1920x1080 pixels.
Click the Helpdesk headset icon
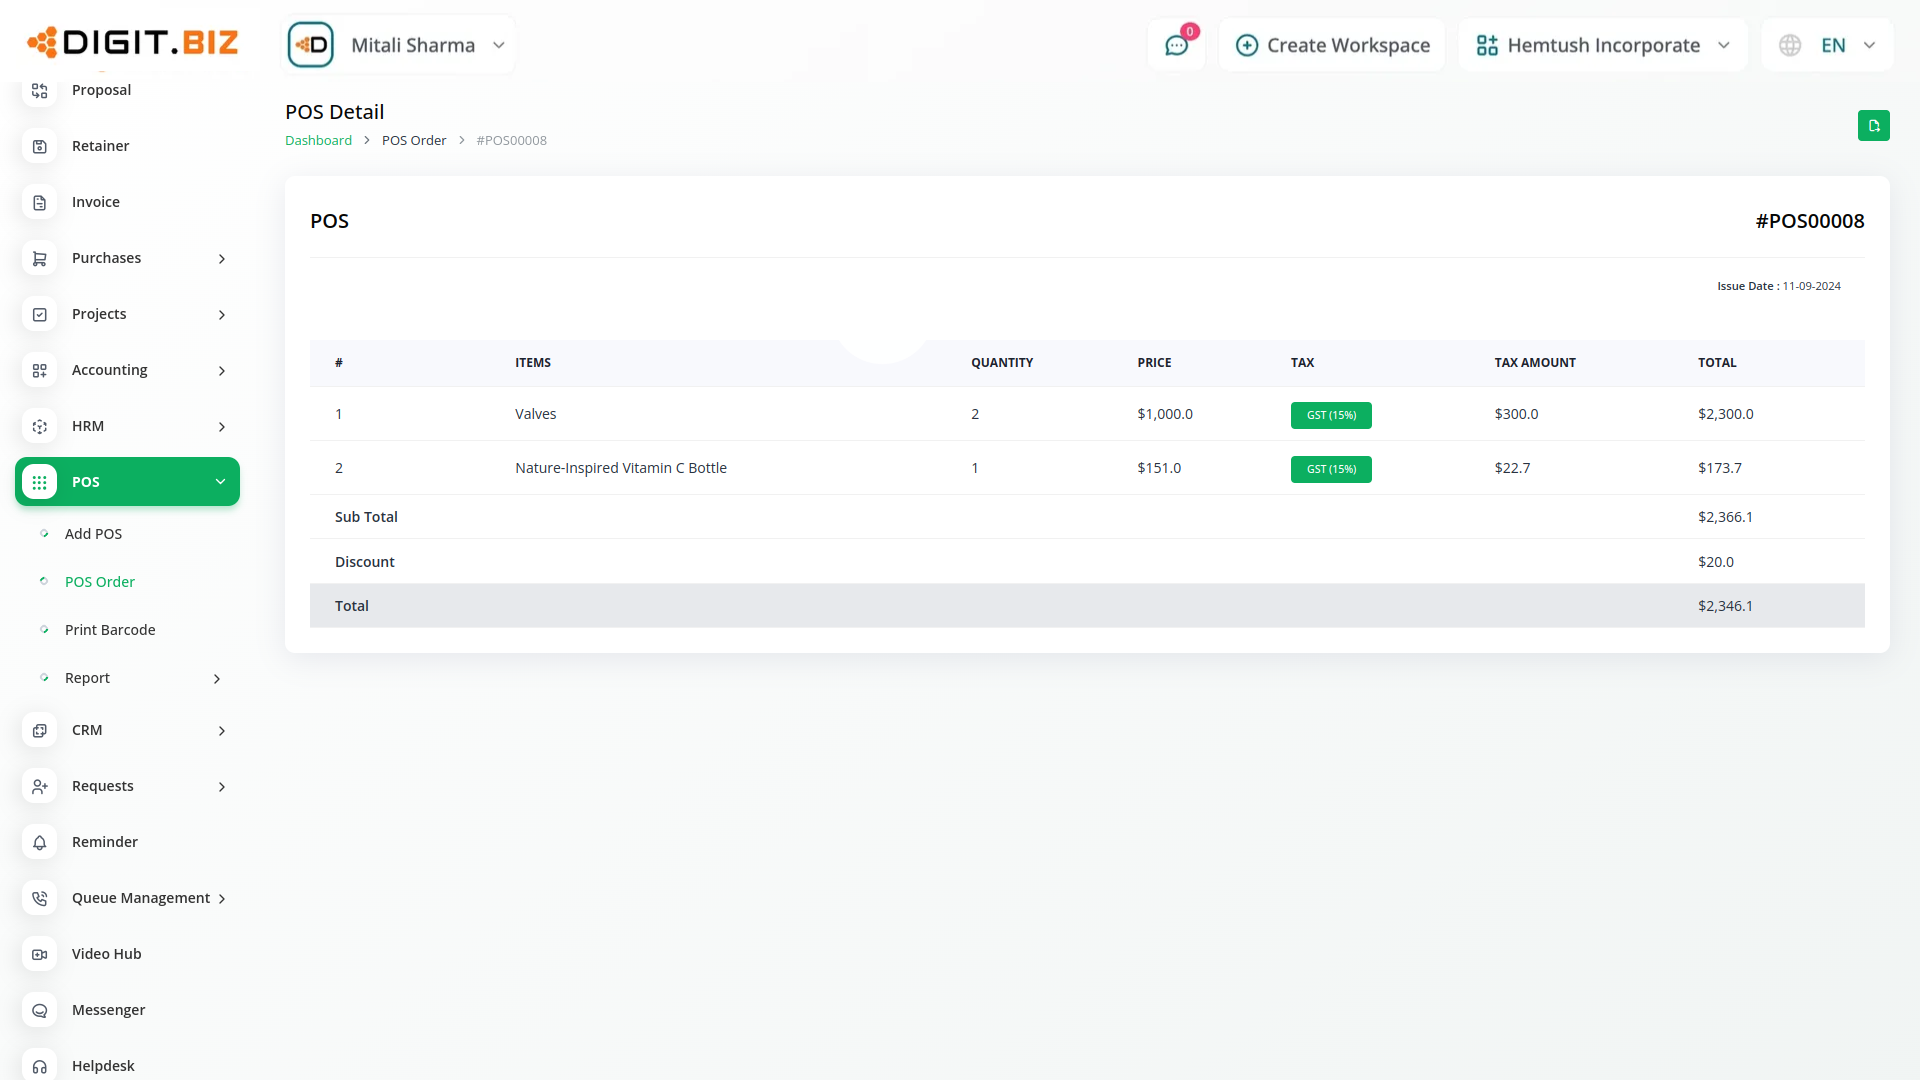[x=40, y=1066]
